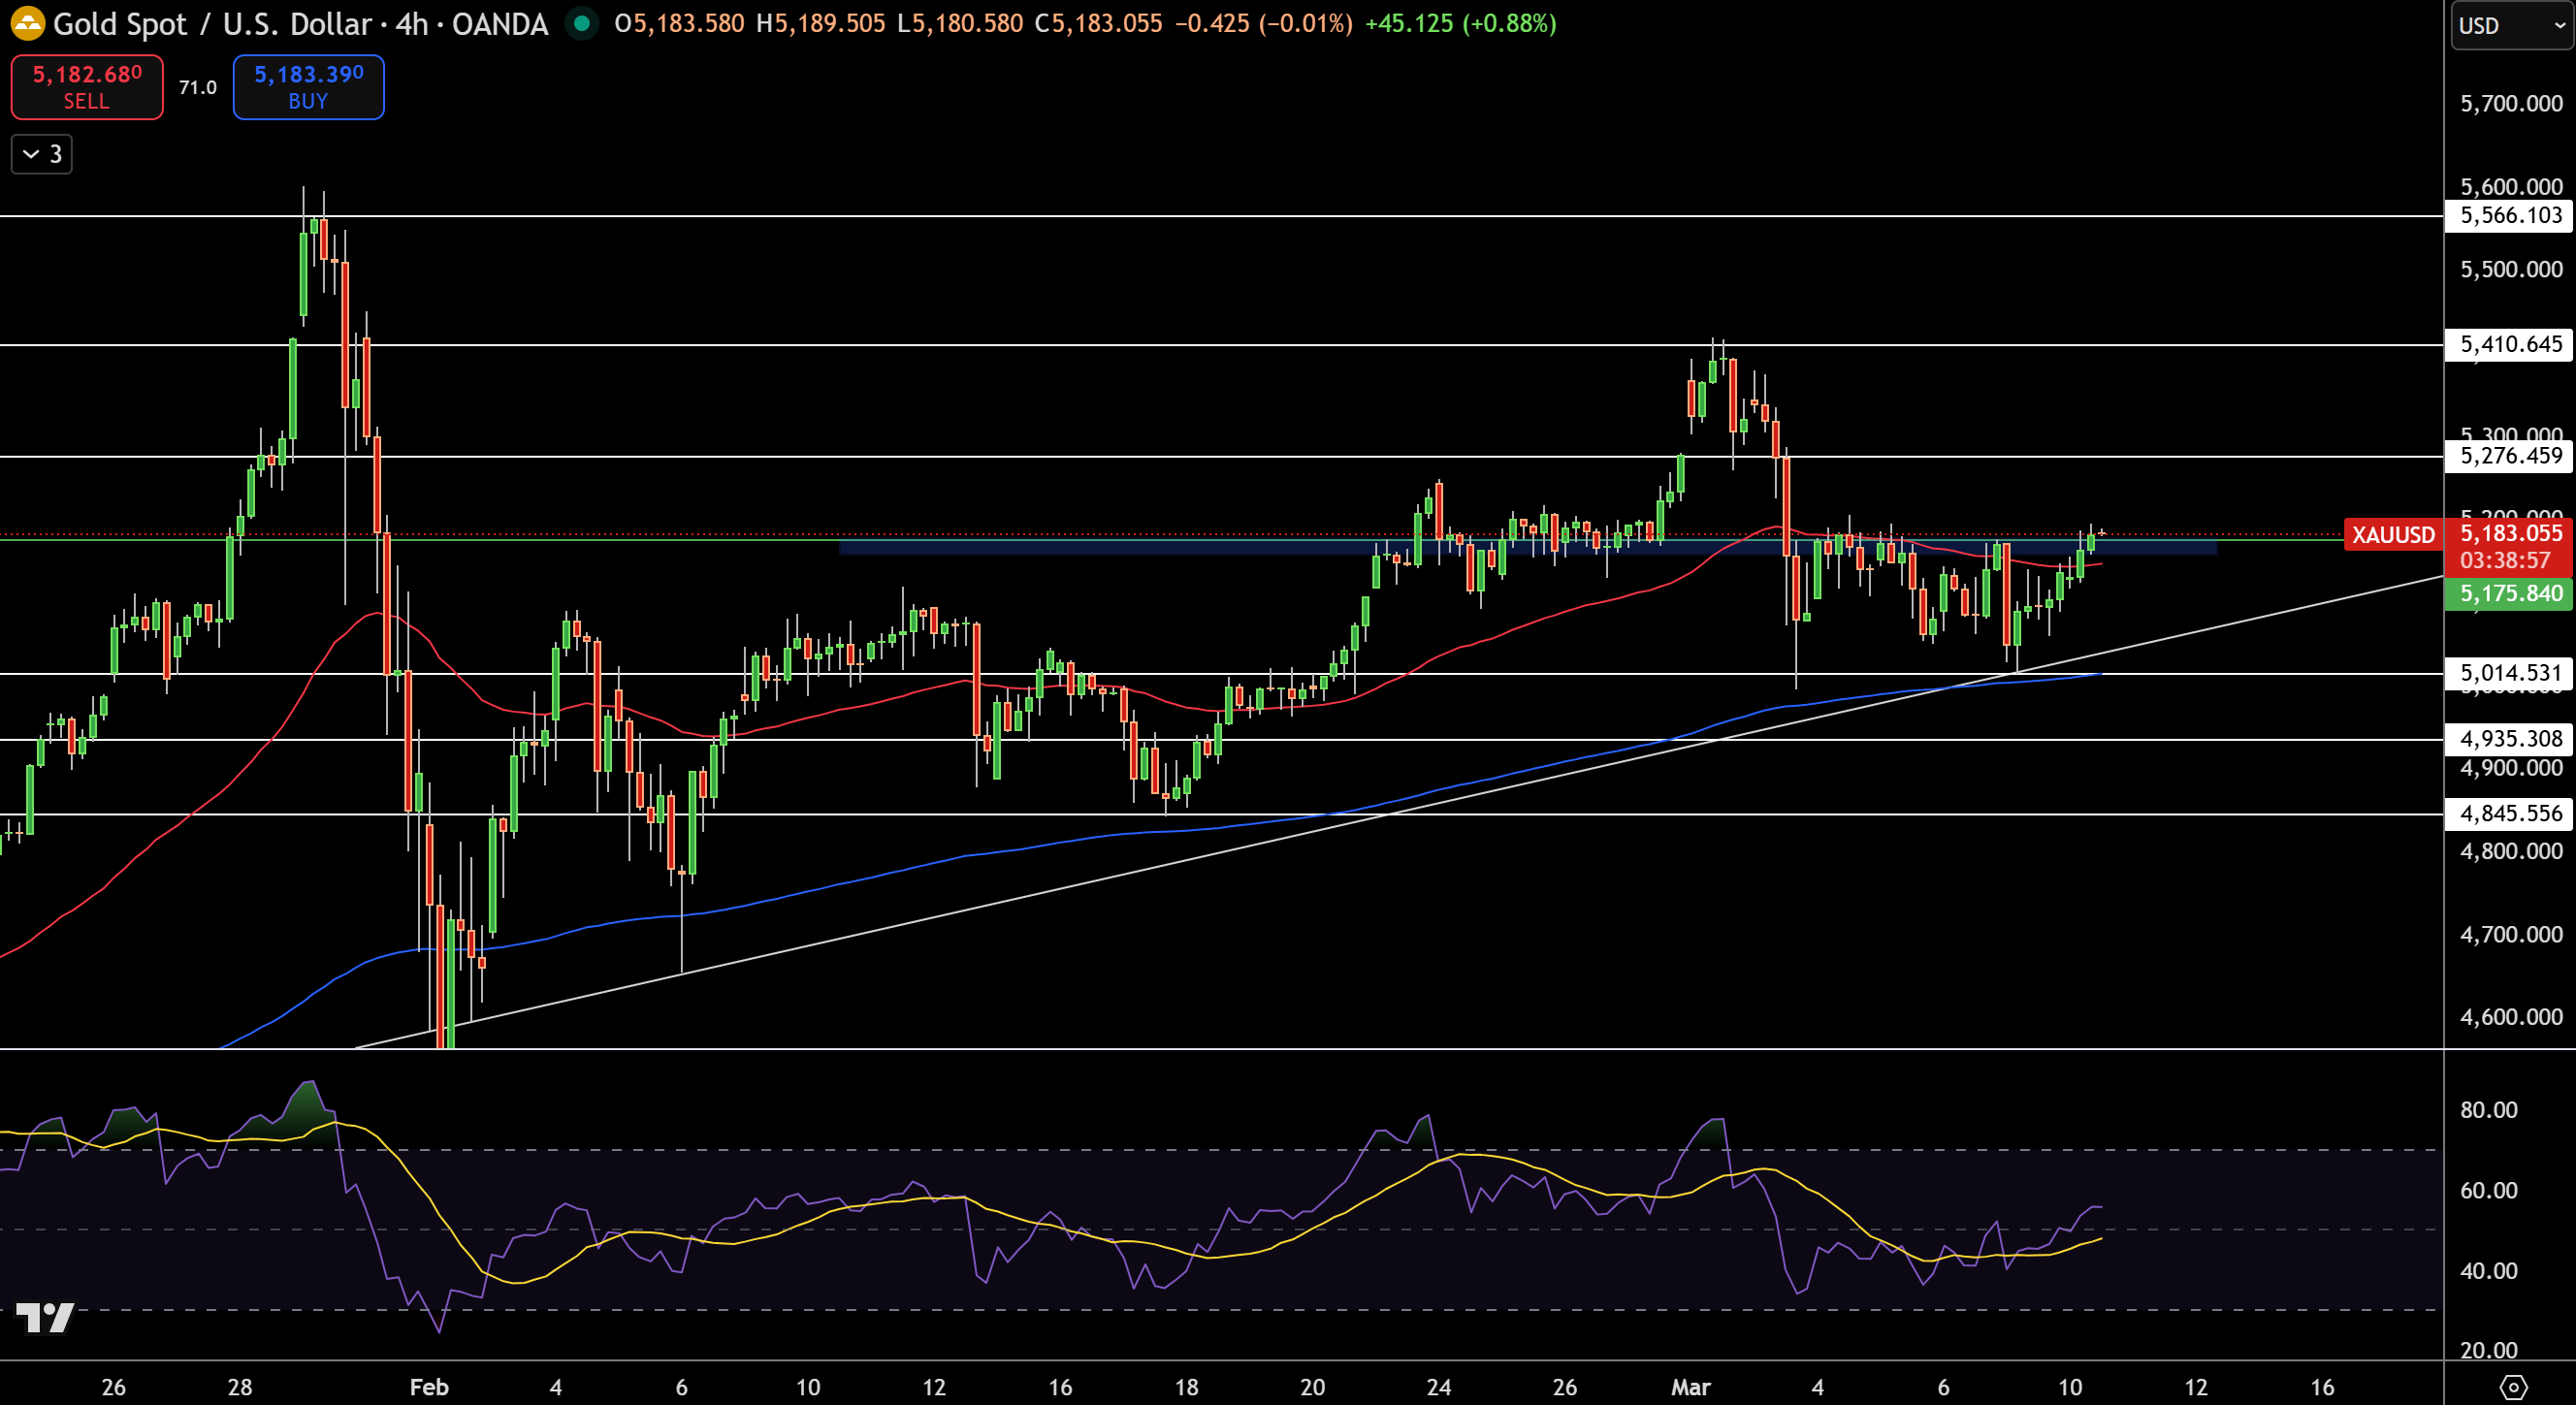Click the 5,566.103 horizontal line price label
The width and height of the screenshot is (2576, 1405).
click(x=2509, y=215)
